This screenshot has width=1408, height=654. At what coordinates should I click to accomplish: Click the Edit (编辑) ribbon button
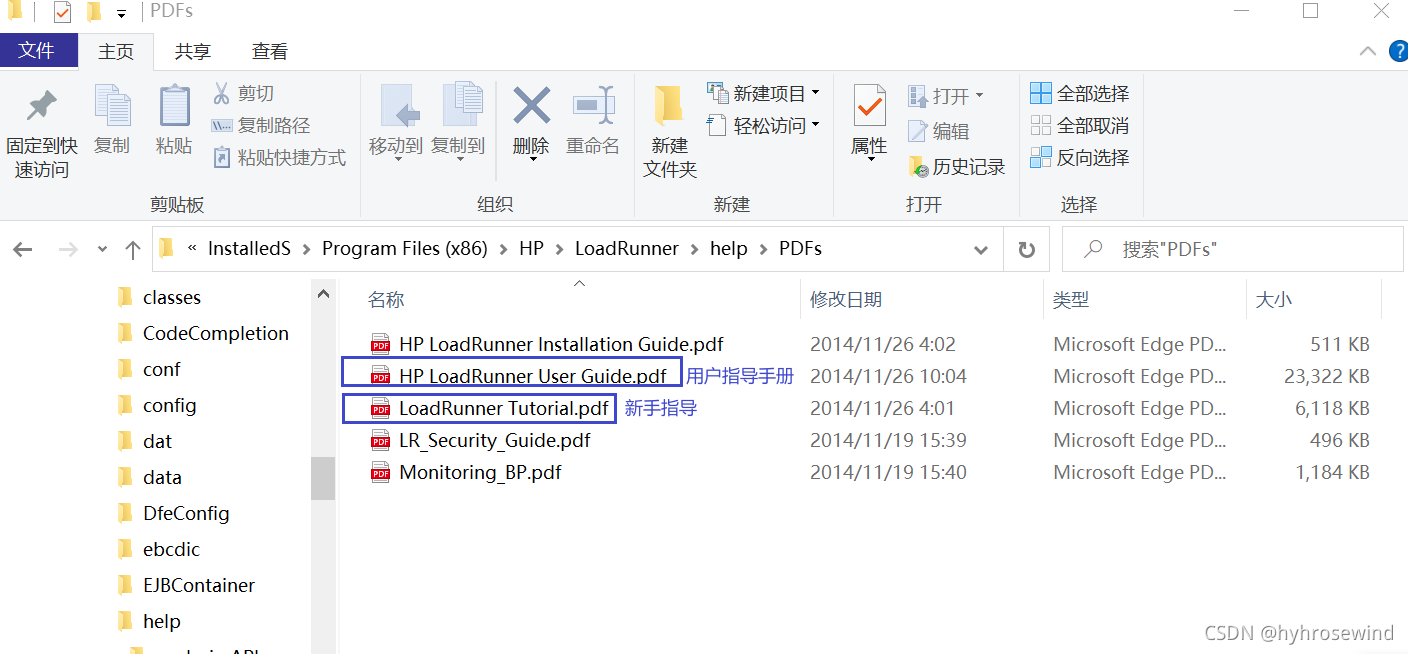coord(938,131)
